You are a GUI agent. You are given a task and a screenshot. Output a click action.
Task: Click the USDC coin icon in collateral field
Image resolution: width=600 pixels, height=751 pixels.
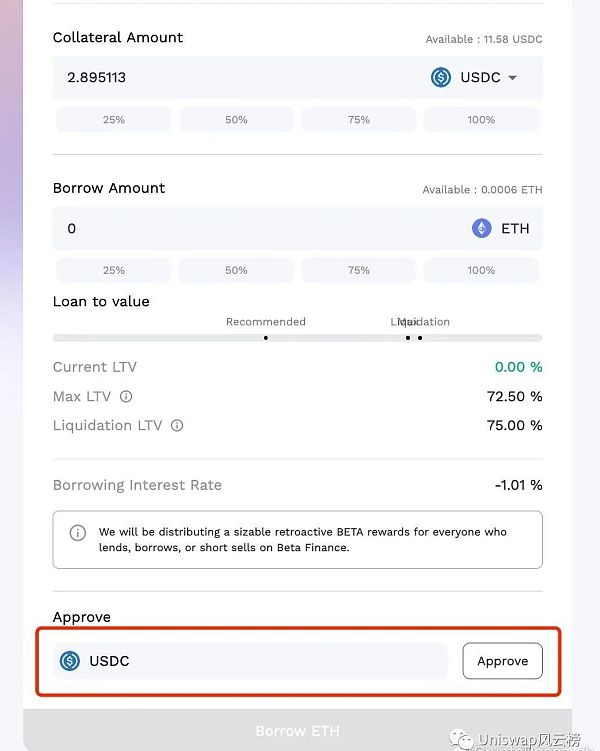pos(441,77)
